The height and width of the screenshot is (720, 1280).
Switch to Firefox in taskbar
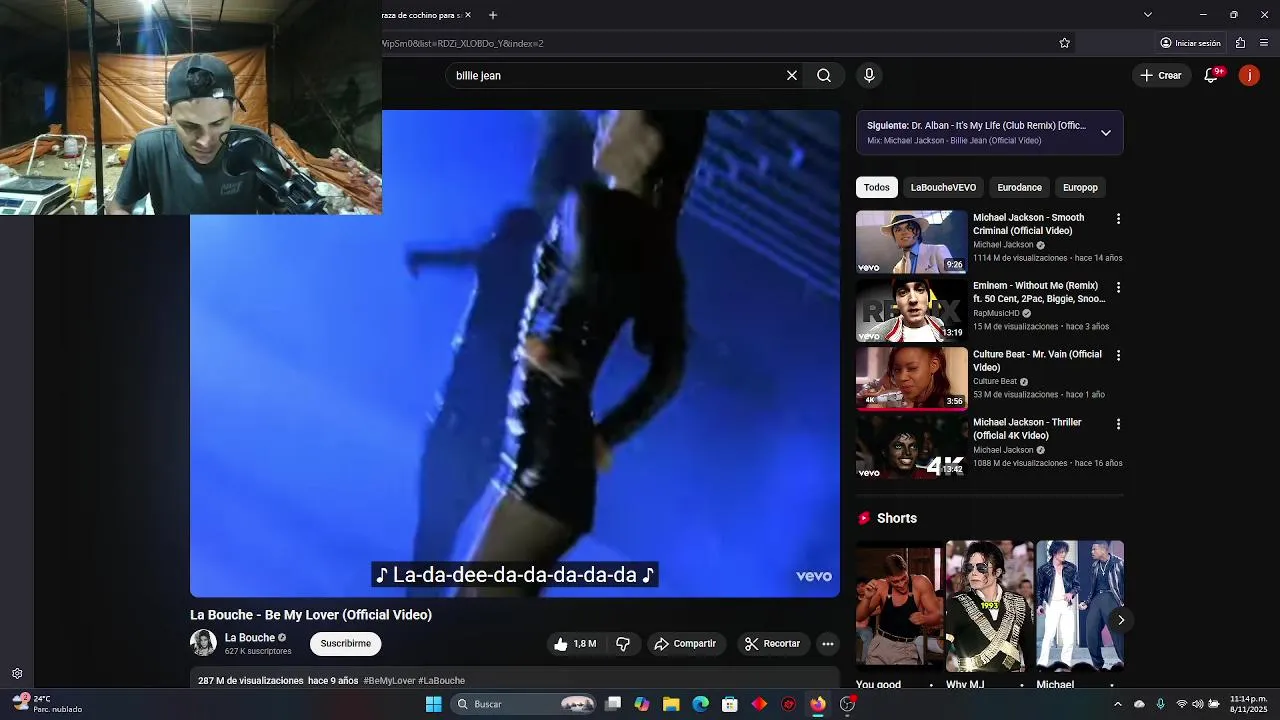818,704
